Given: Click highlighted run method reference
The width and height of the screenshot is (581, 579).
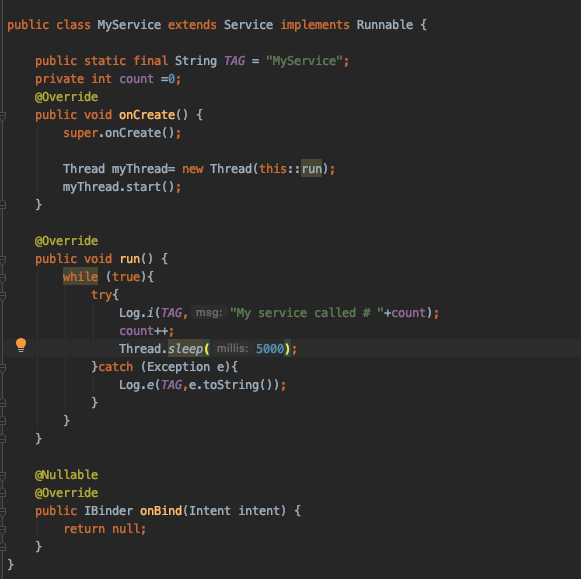Looking at the screenshot, I should coord(311,169).
